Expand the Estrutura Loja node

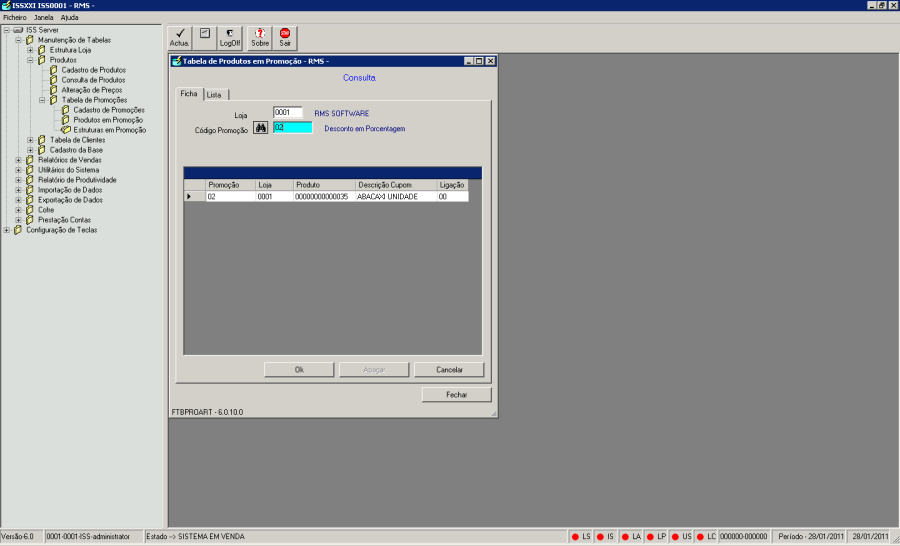point(30,50)
